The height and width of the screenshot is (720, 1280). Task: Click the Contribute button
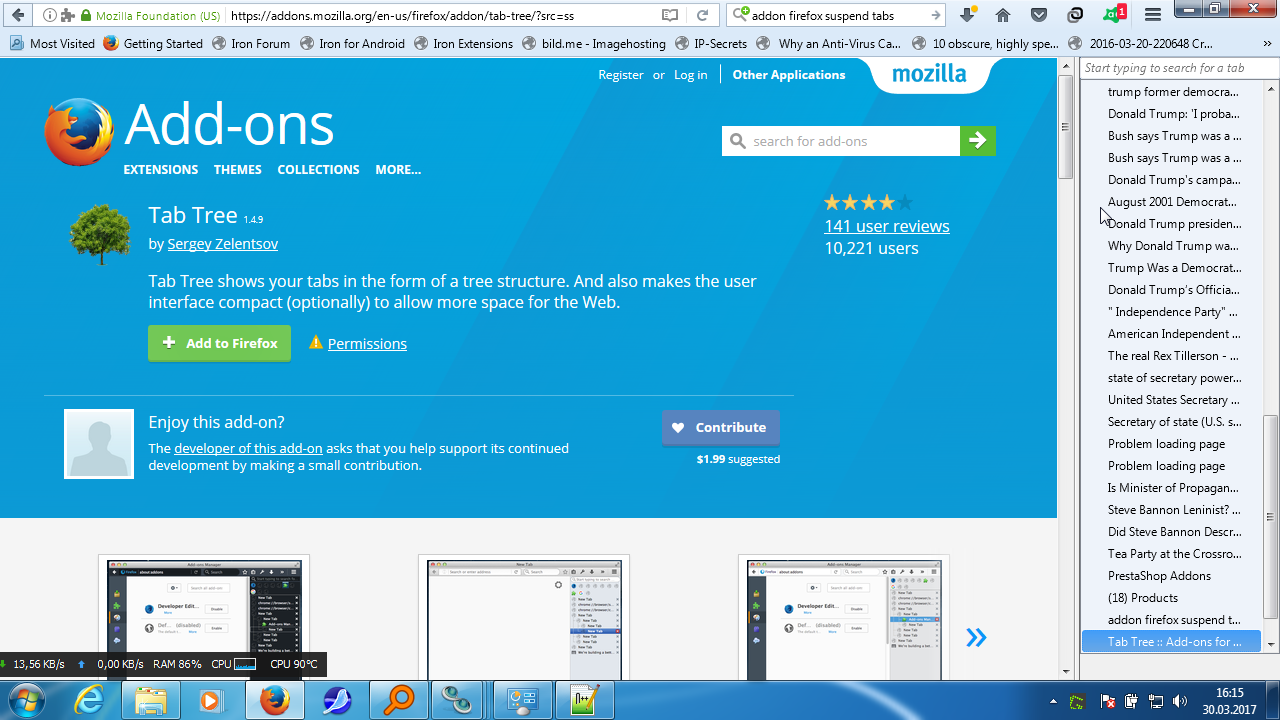pos(720,427)
